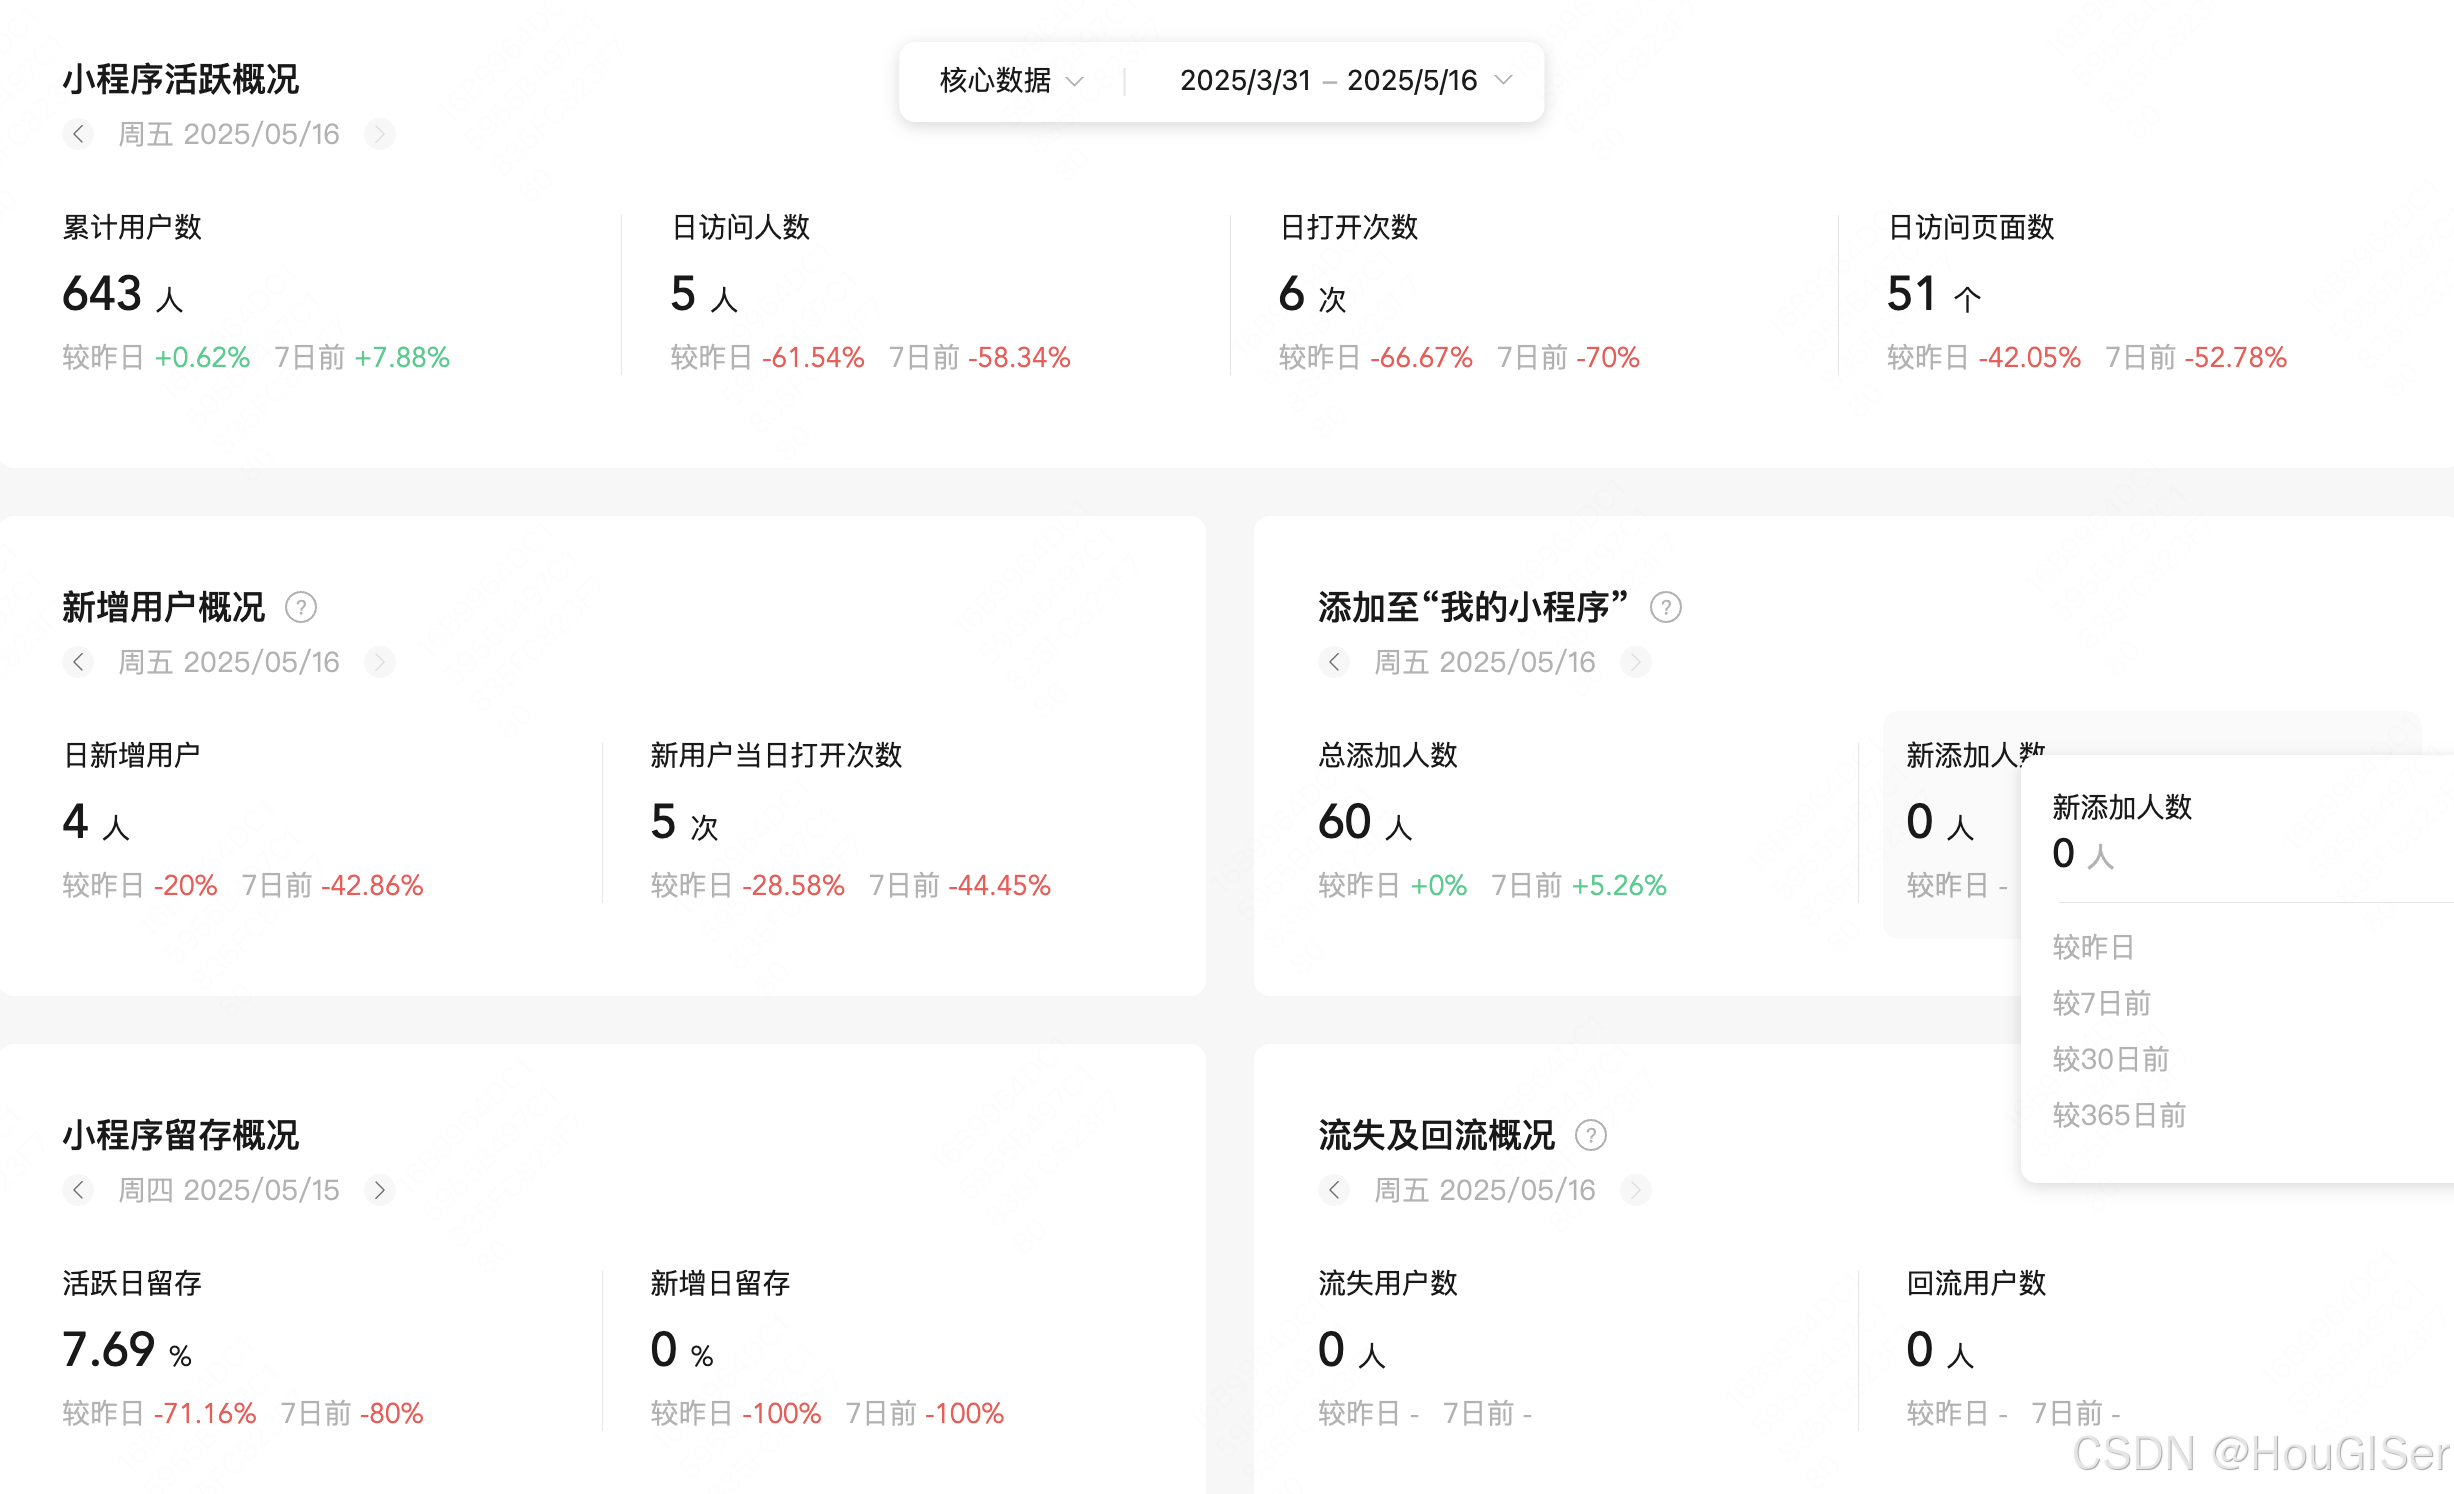Click help icon beside 新增用户概况
The width and height of the screenshot is (2454, 1494).
click(x=301, y=607)
